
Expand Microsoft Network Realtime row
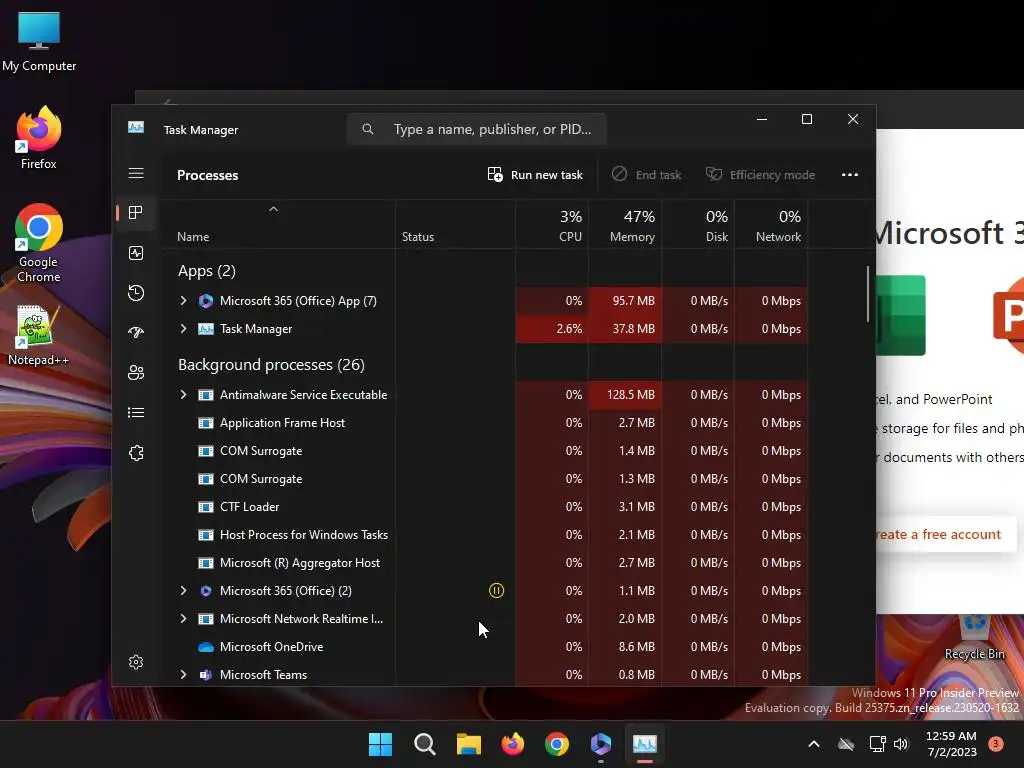tap(184, 618)
